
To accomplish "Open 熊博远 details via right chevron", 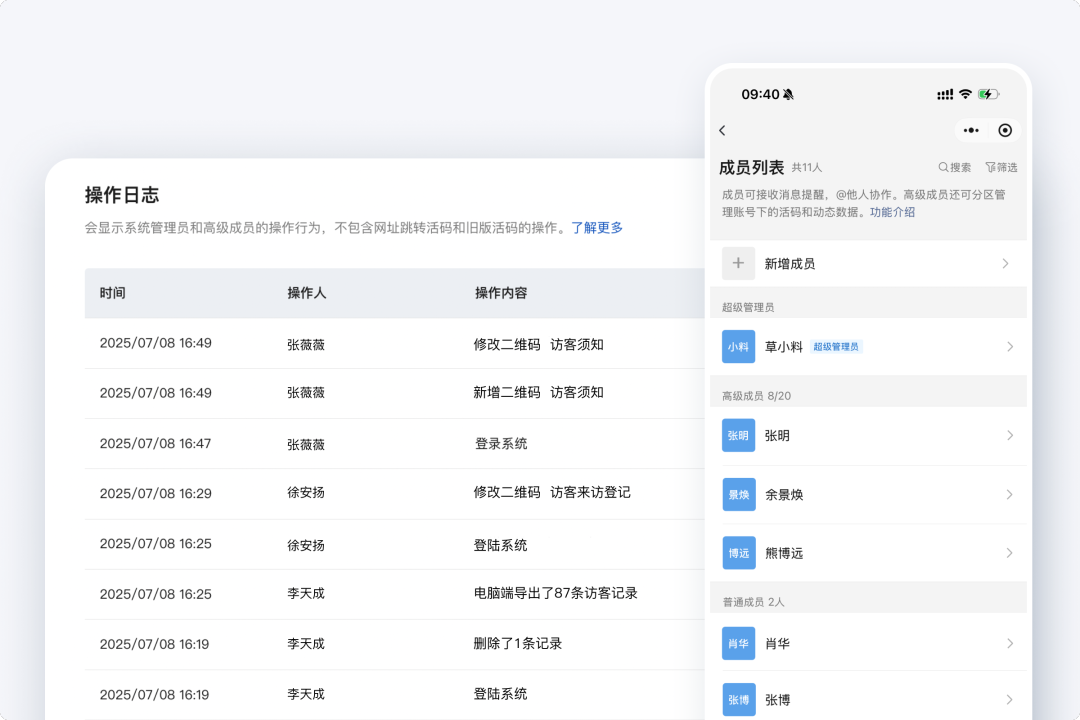I will click(x=1009, y=553).
